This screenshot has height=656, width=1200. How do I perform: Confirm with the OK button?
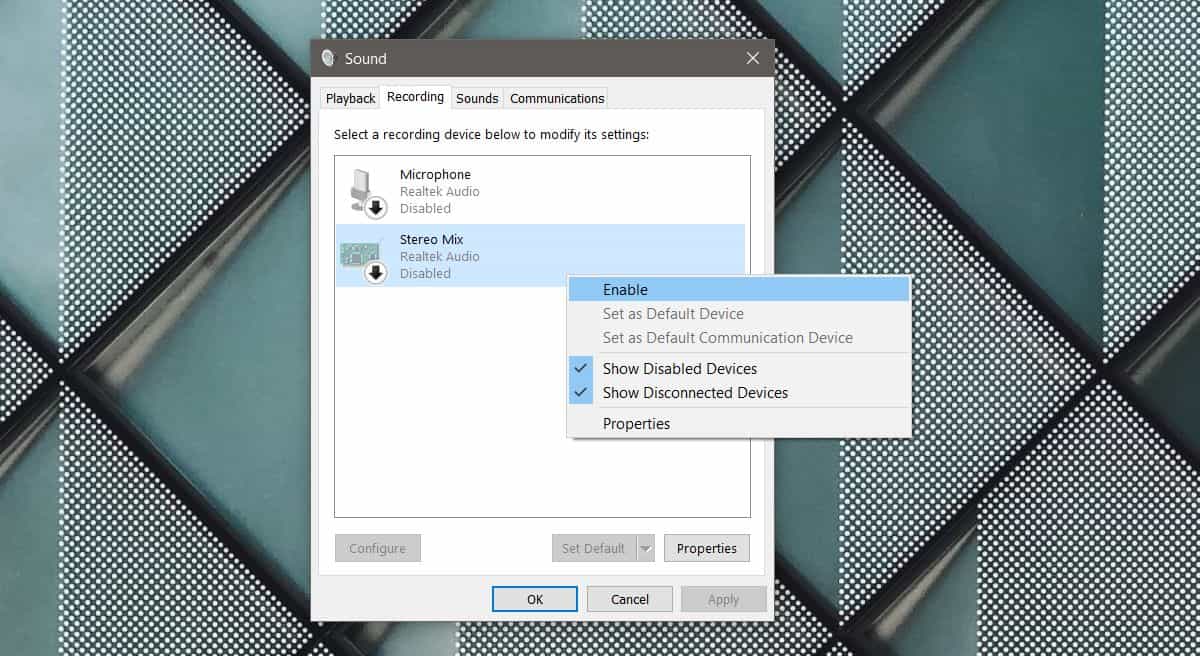535,599
